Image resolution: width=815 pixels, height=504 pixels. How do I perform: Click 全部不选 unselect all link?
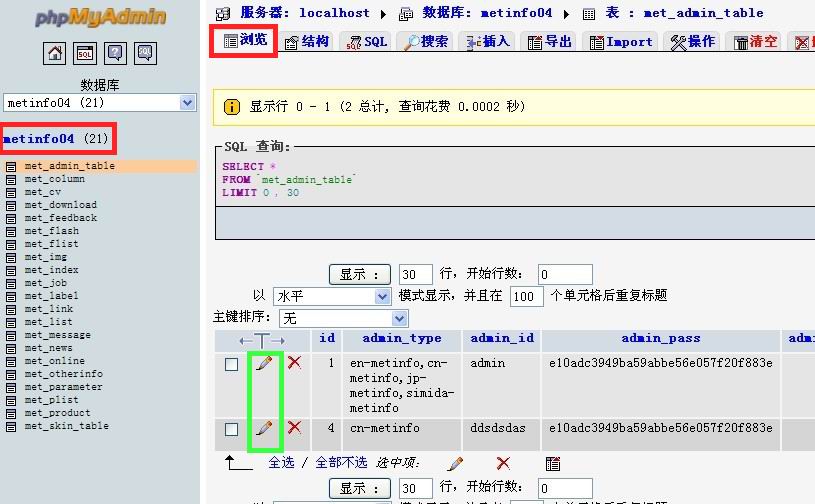(341, 462)
